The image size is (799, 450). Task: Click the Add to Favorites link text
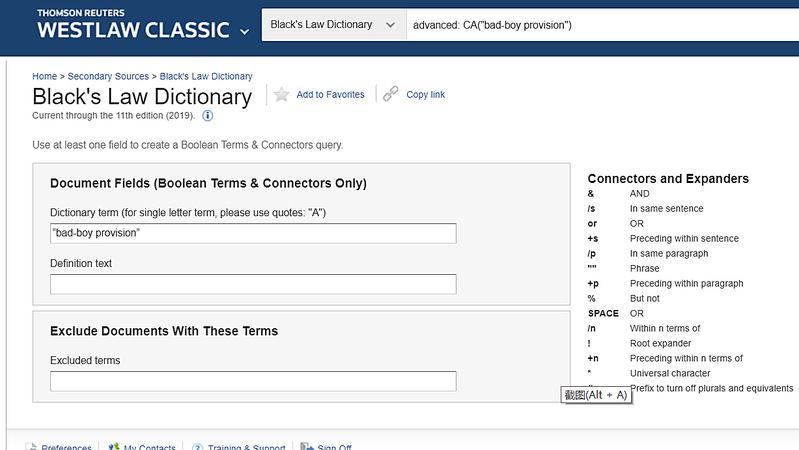pos(330,95)
